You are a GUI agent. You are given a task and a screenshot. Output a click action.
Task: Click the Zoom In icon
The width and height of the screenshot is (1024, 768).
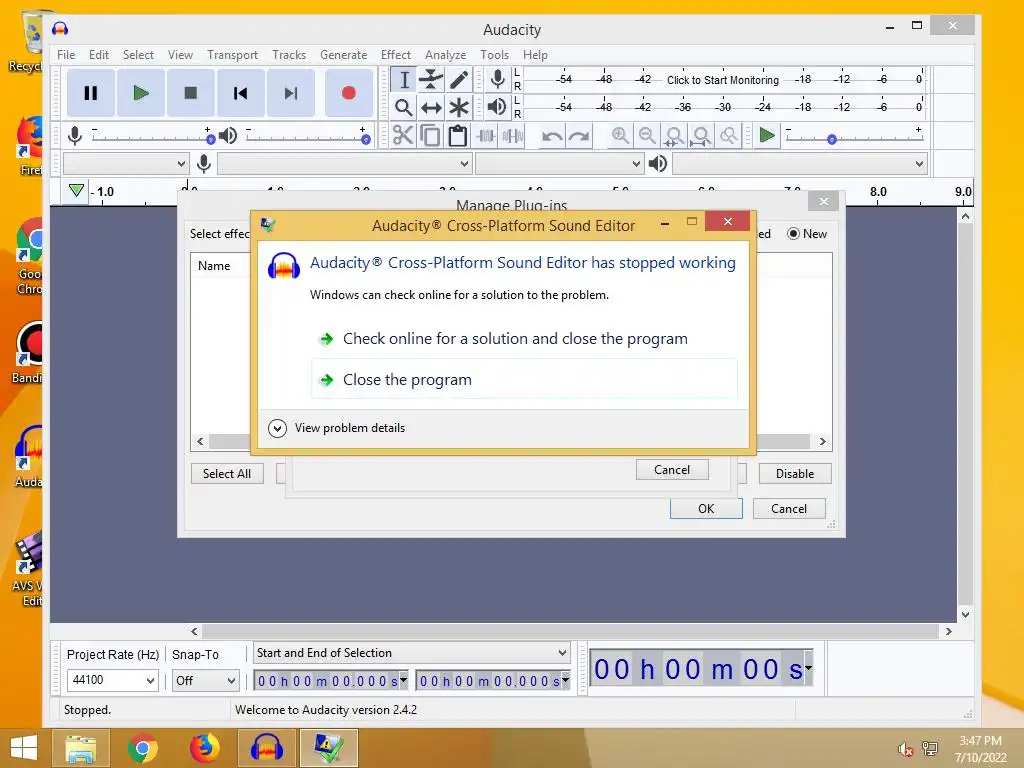click(x=620, y=136)
